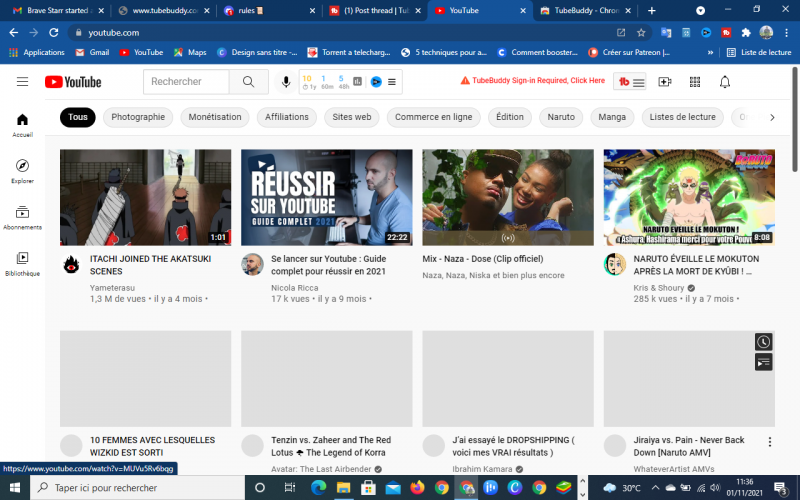Click the voice search microphone icon
800x500 pixels.
pyautogui.click(x=286, y=82)
